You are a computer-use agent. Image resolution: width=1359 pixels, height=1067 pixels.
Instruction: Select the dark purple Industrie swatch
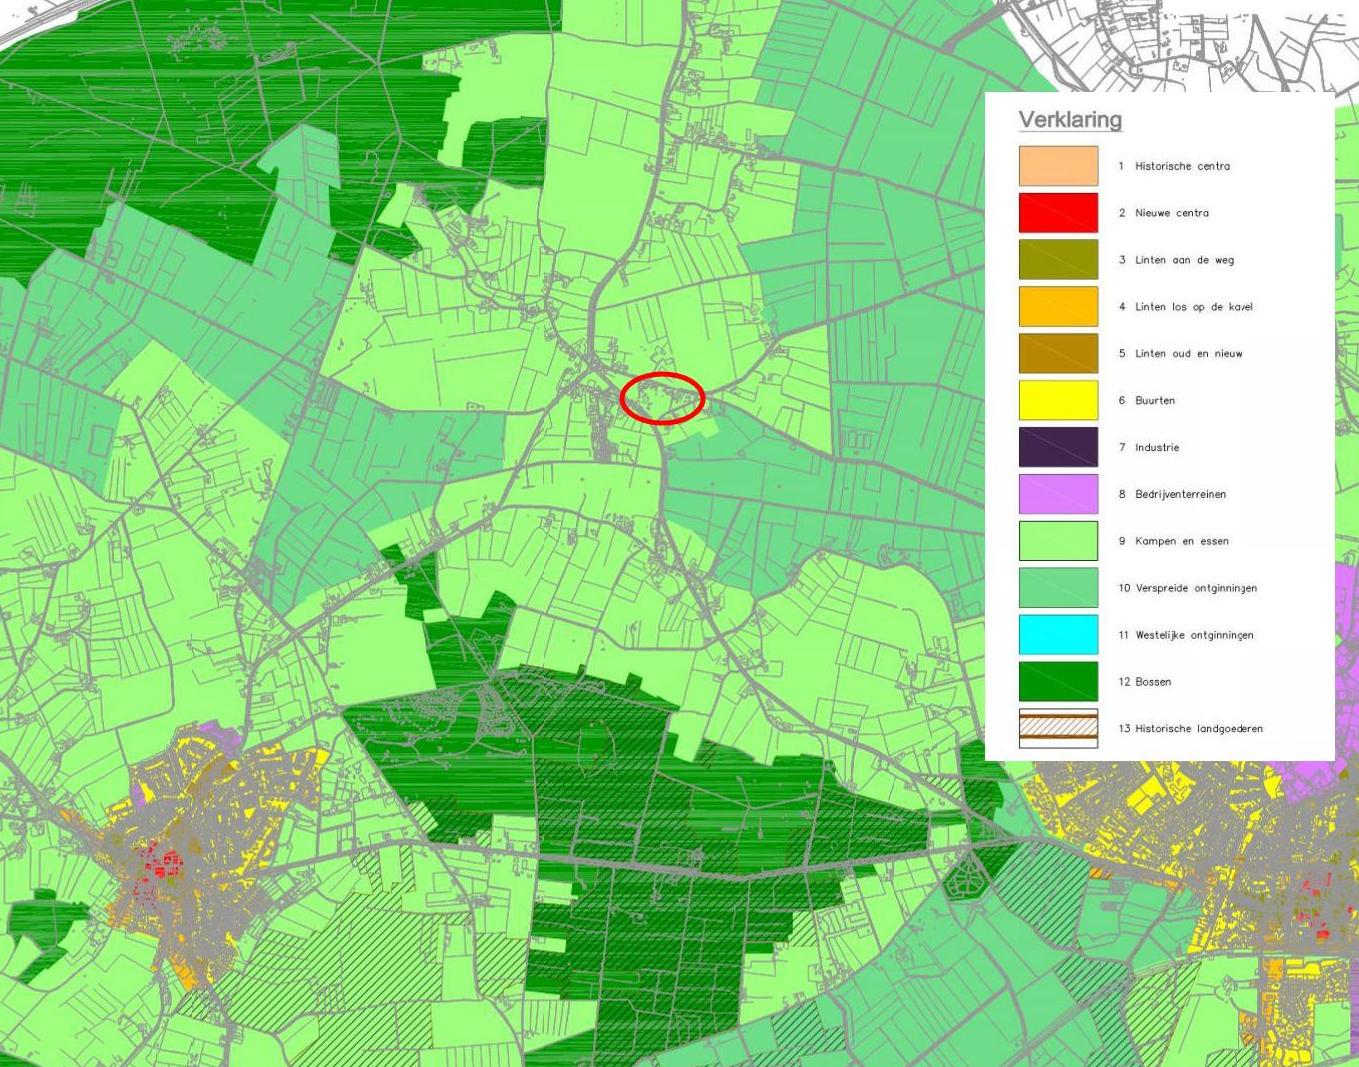1058,447
